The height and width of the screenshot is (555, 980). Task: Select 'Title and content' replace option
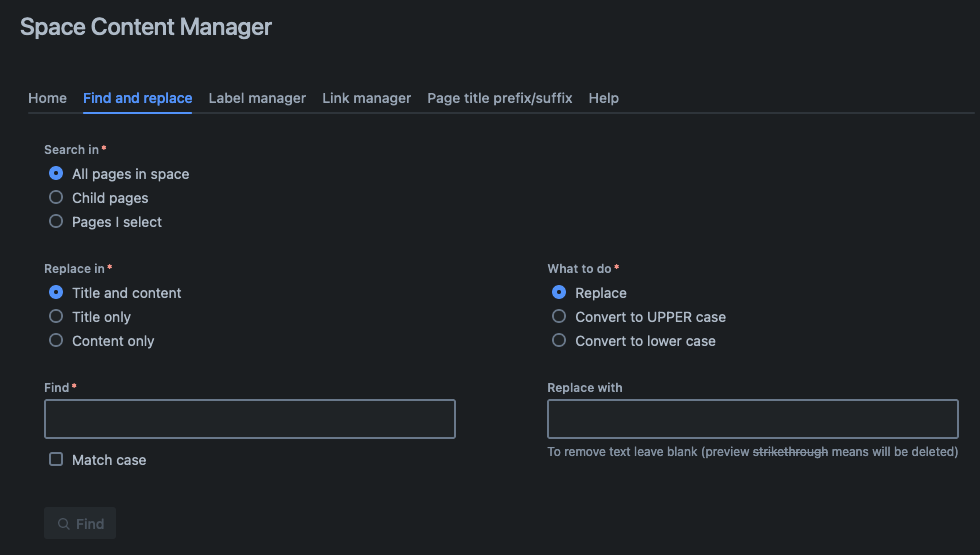(56, 293)
